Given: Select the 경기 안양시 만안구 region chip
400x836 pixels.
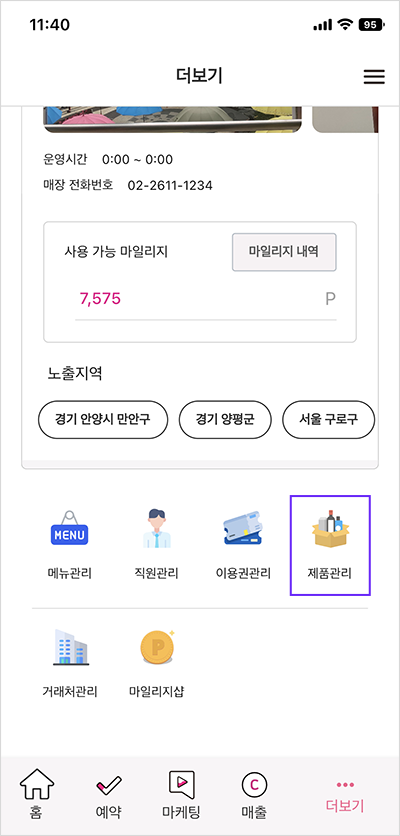Looking at the screenshot, I should 103,420.
